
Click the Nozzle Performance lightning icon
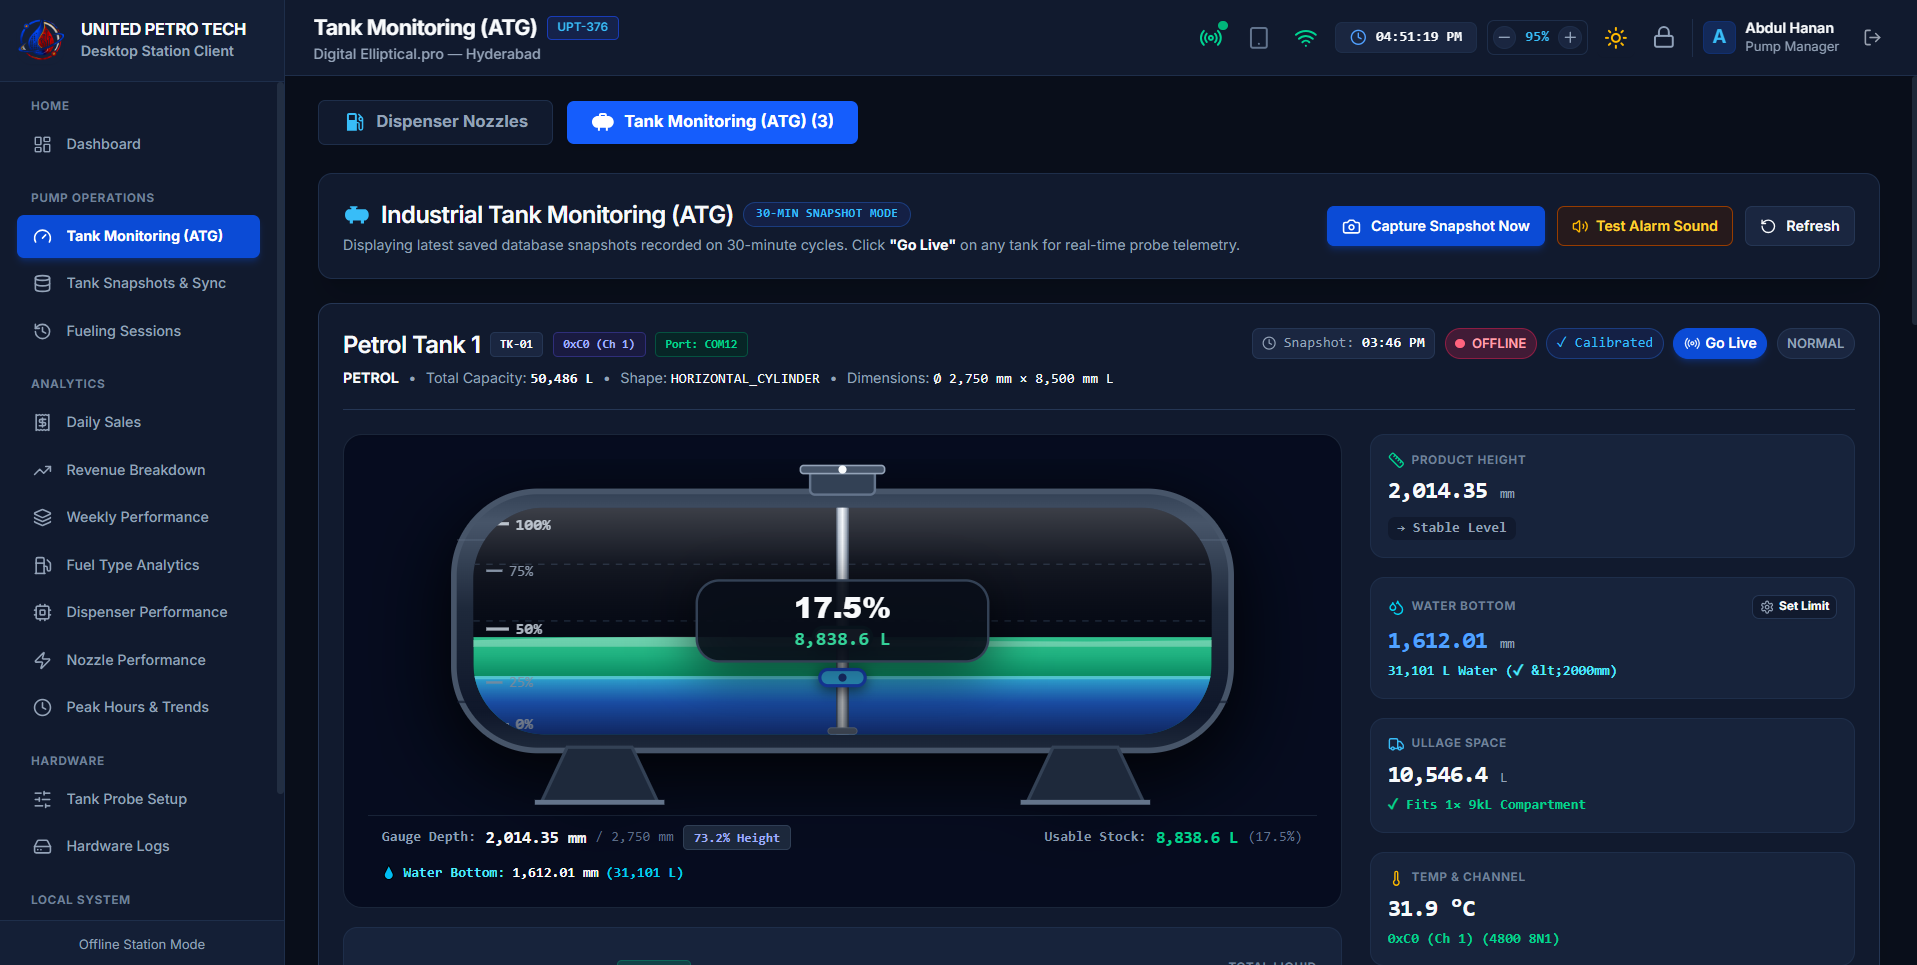point(42,661)
